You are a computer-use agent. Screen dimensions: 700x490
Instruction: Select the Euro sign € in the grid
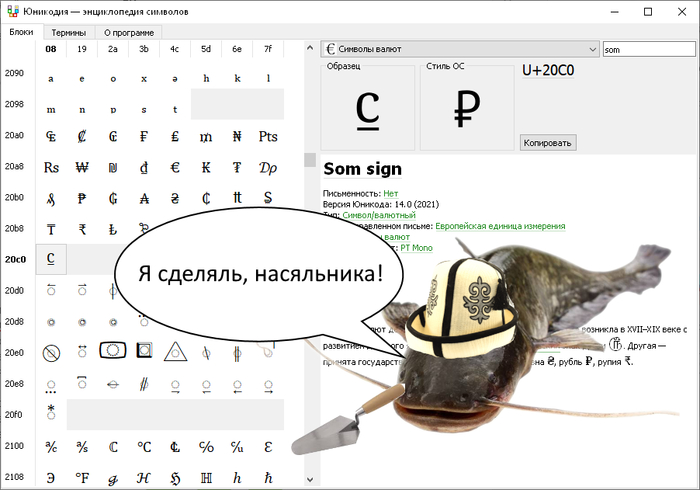(175, 167)
